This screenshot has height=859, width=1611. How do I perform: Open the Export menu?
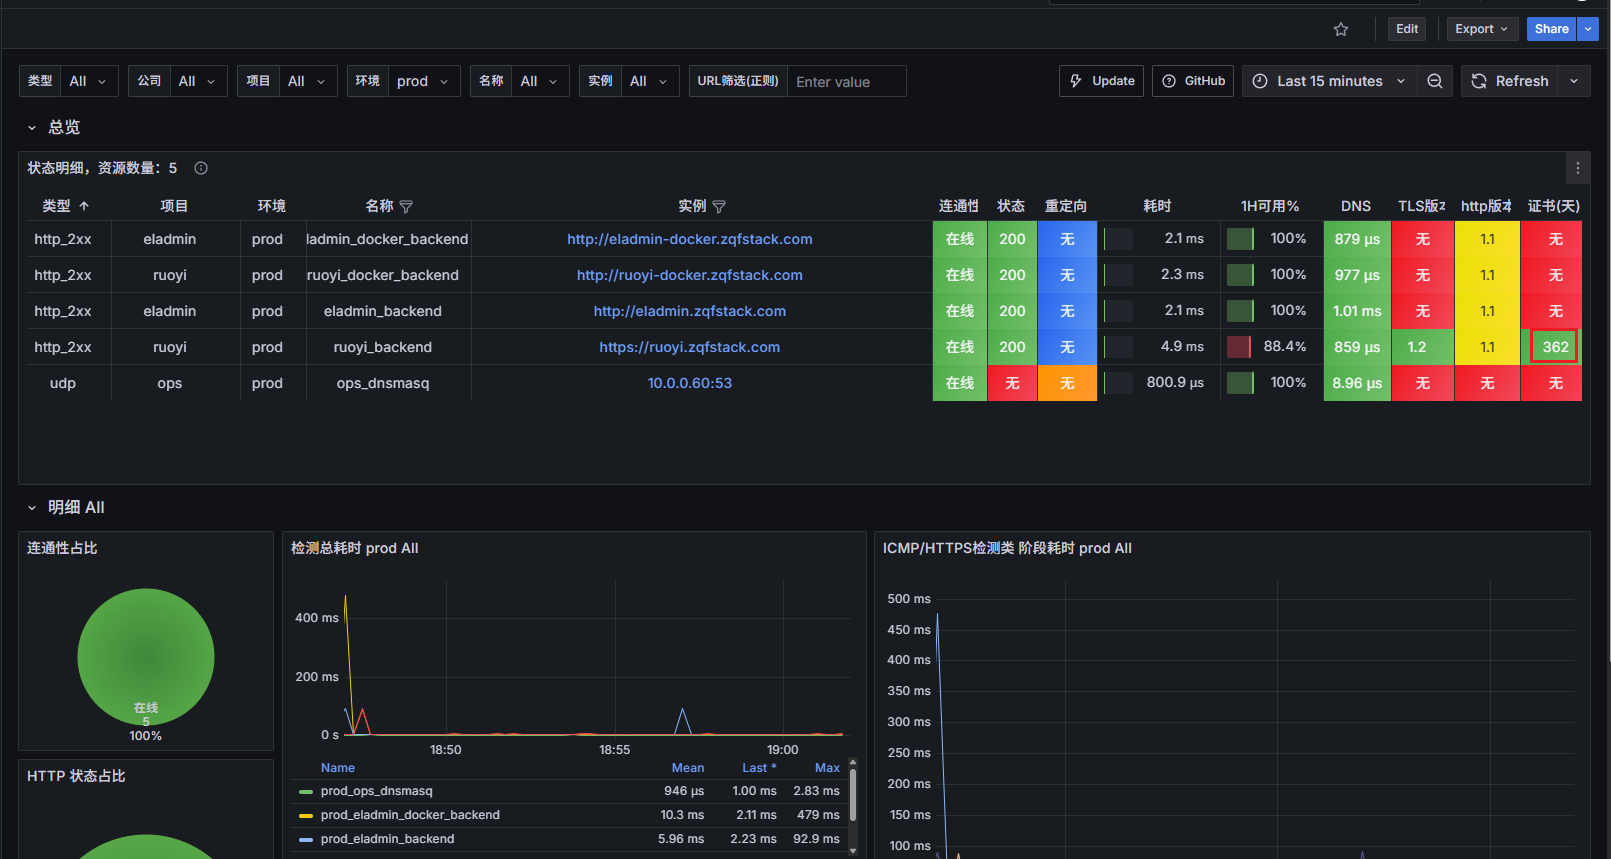(x=1481, y=29)
